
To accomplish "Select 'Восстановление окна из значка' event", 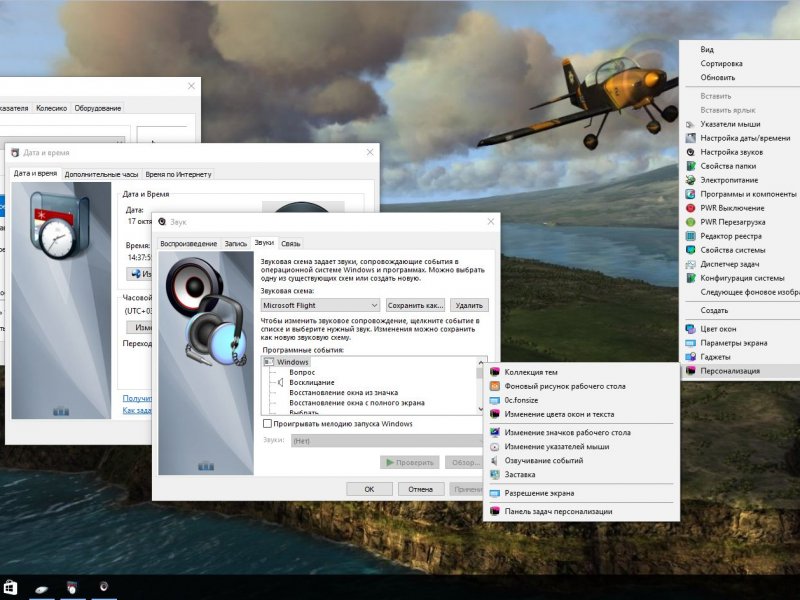I will click(343, 393).
